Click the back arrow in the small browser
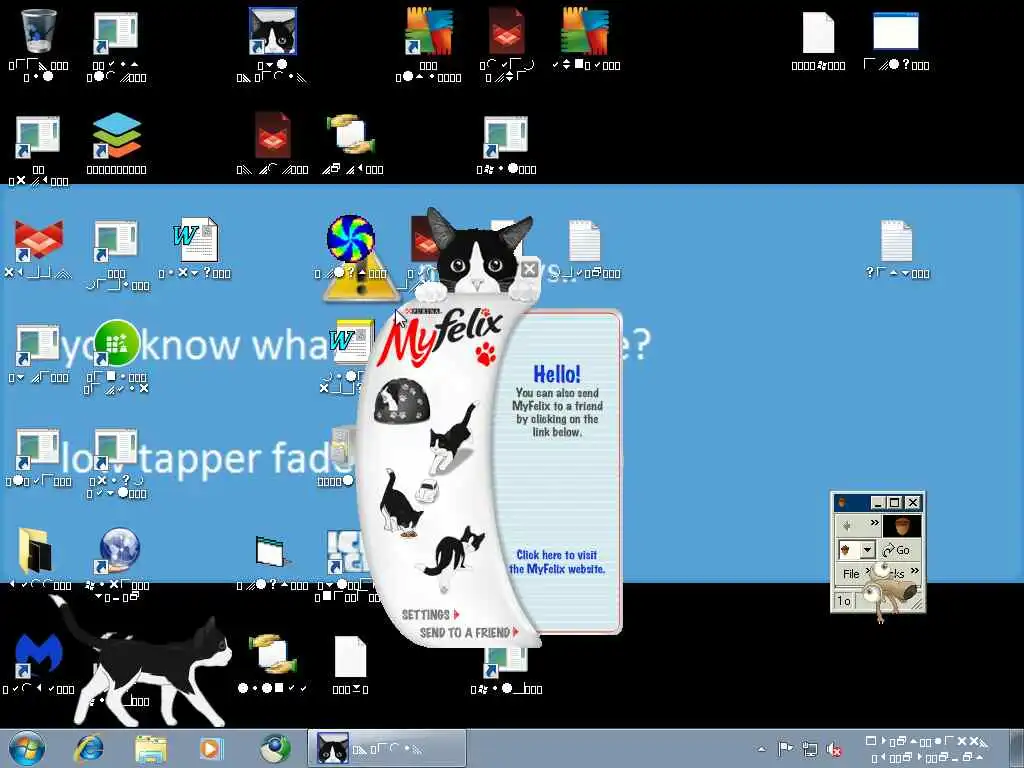Image resolution: width=1024 pixels, height=768 pixels. [x=848, y=526]
